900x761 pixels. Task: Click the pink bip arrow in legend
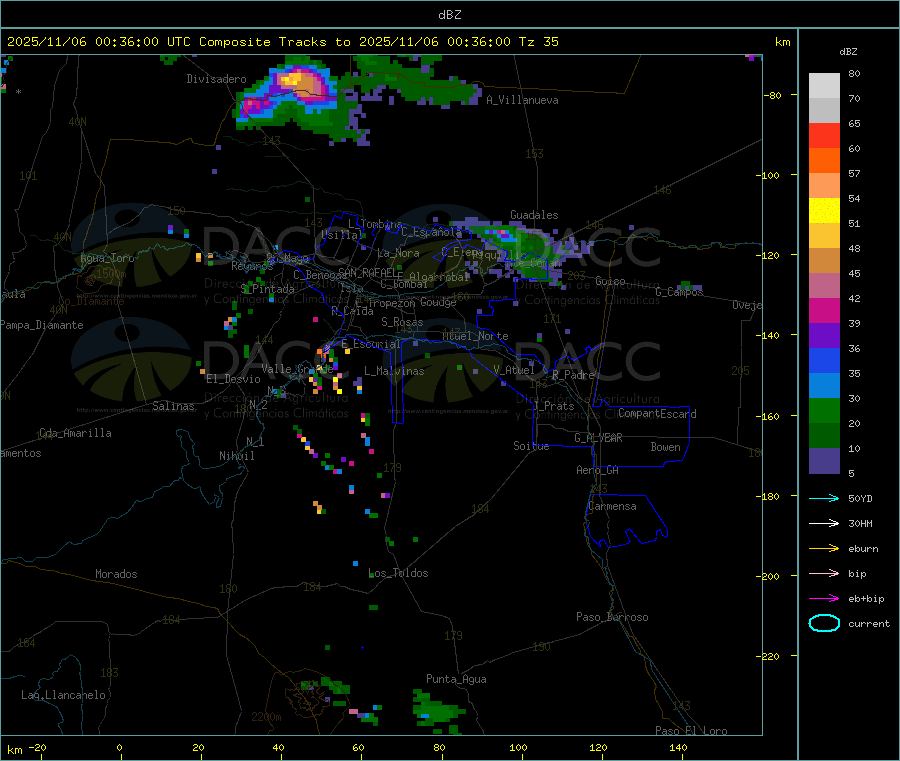tap(824, 573)
